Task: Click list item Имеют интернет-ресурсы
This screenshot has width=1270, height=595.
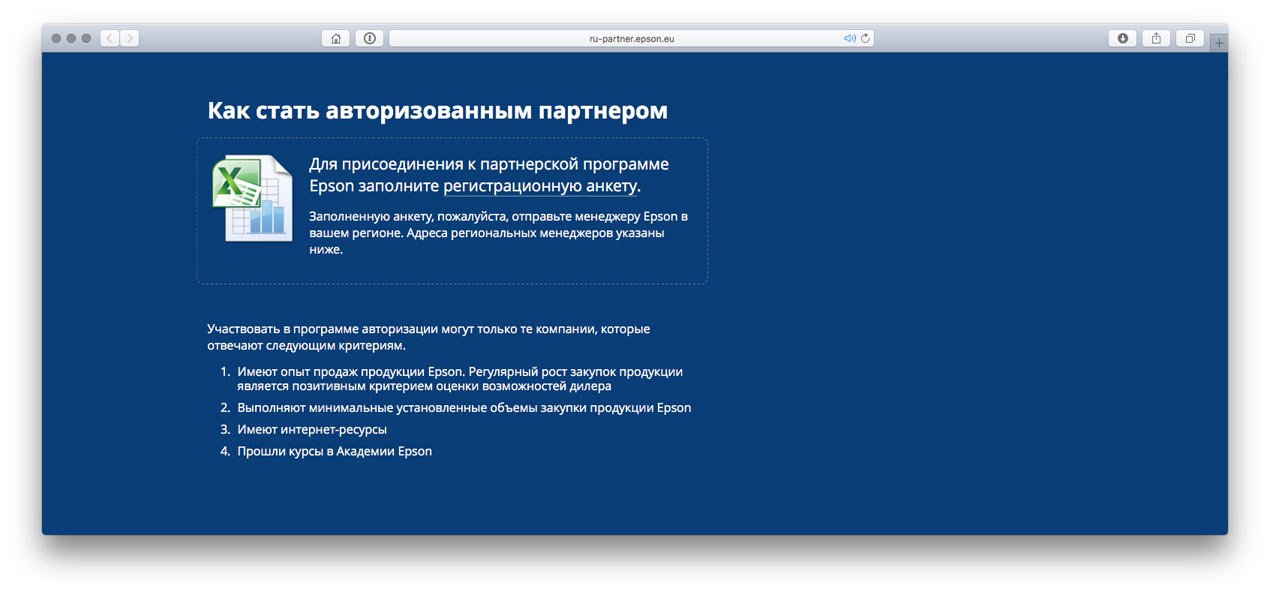Action: coord(312,429)
